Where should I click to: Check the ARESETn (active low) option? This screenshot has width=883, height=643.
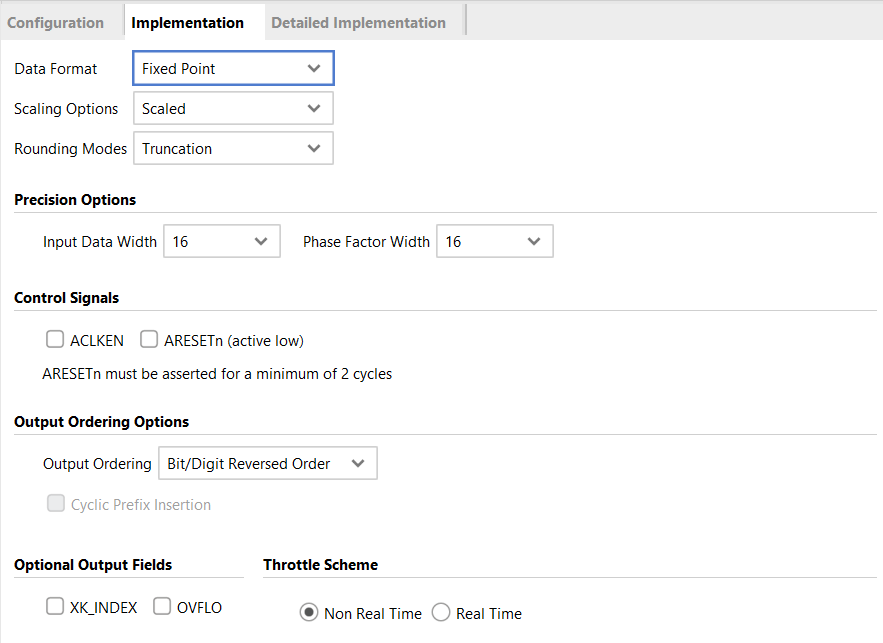[x=149, y=340]
